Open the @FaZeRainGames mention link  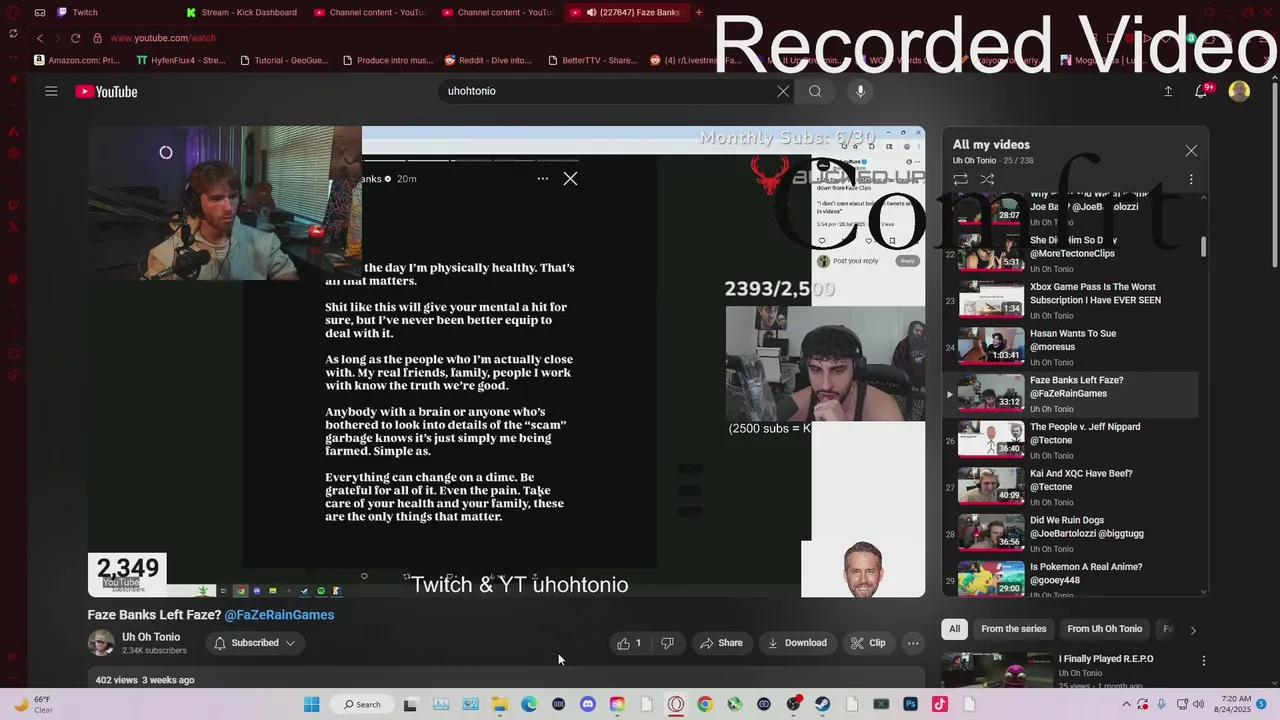click(279, 615)
